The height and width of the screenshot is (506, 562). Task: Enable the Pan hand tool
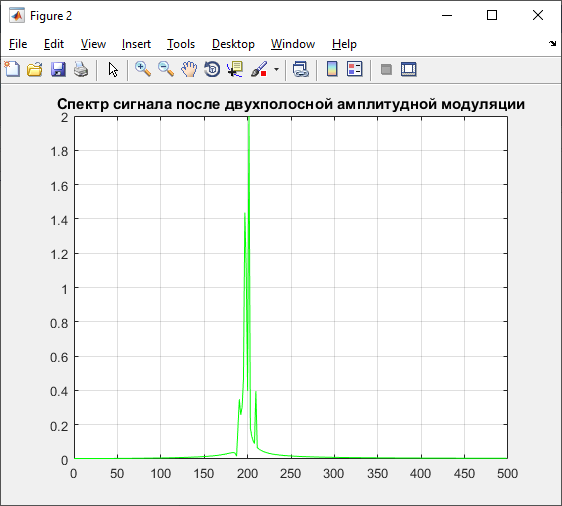point(189,69)
